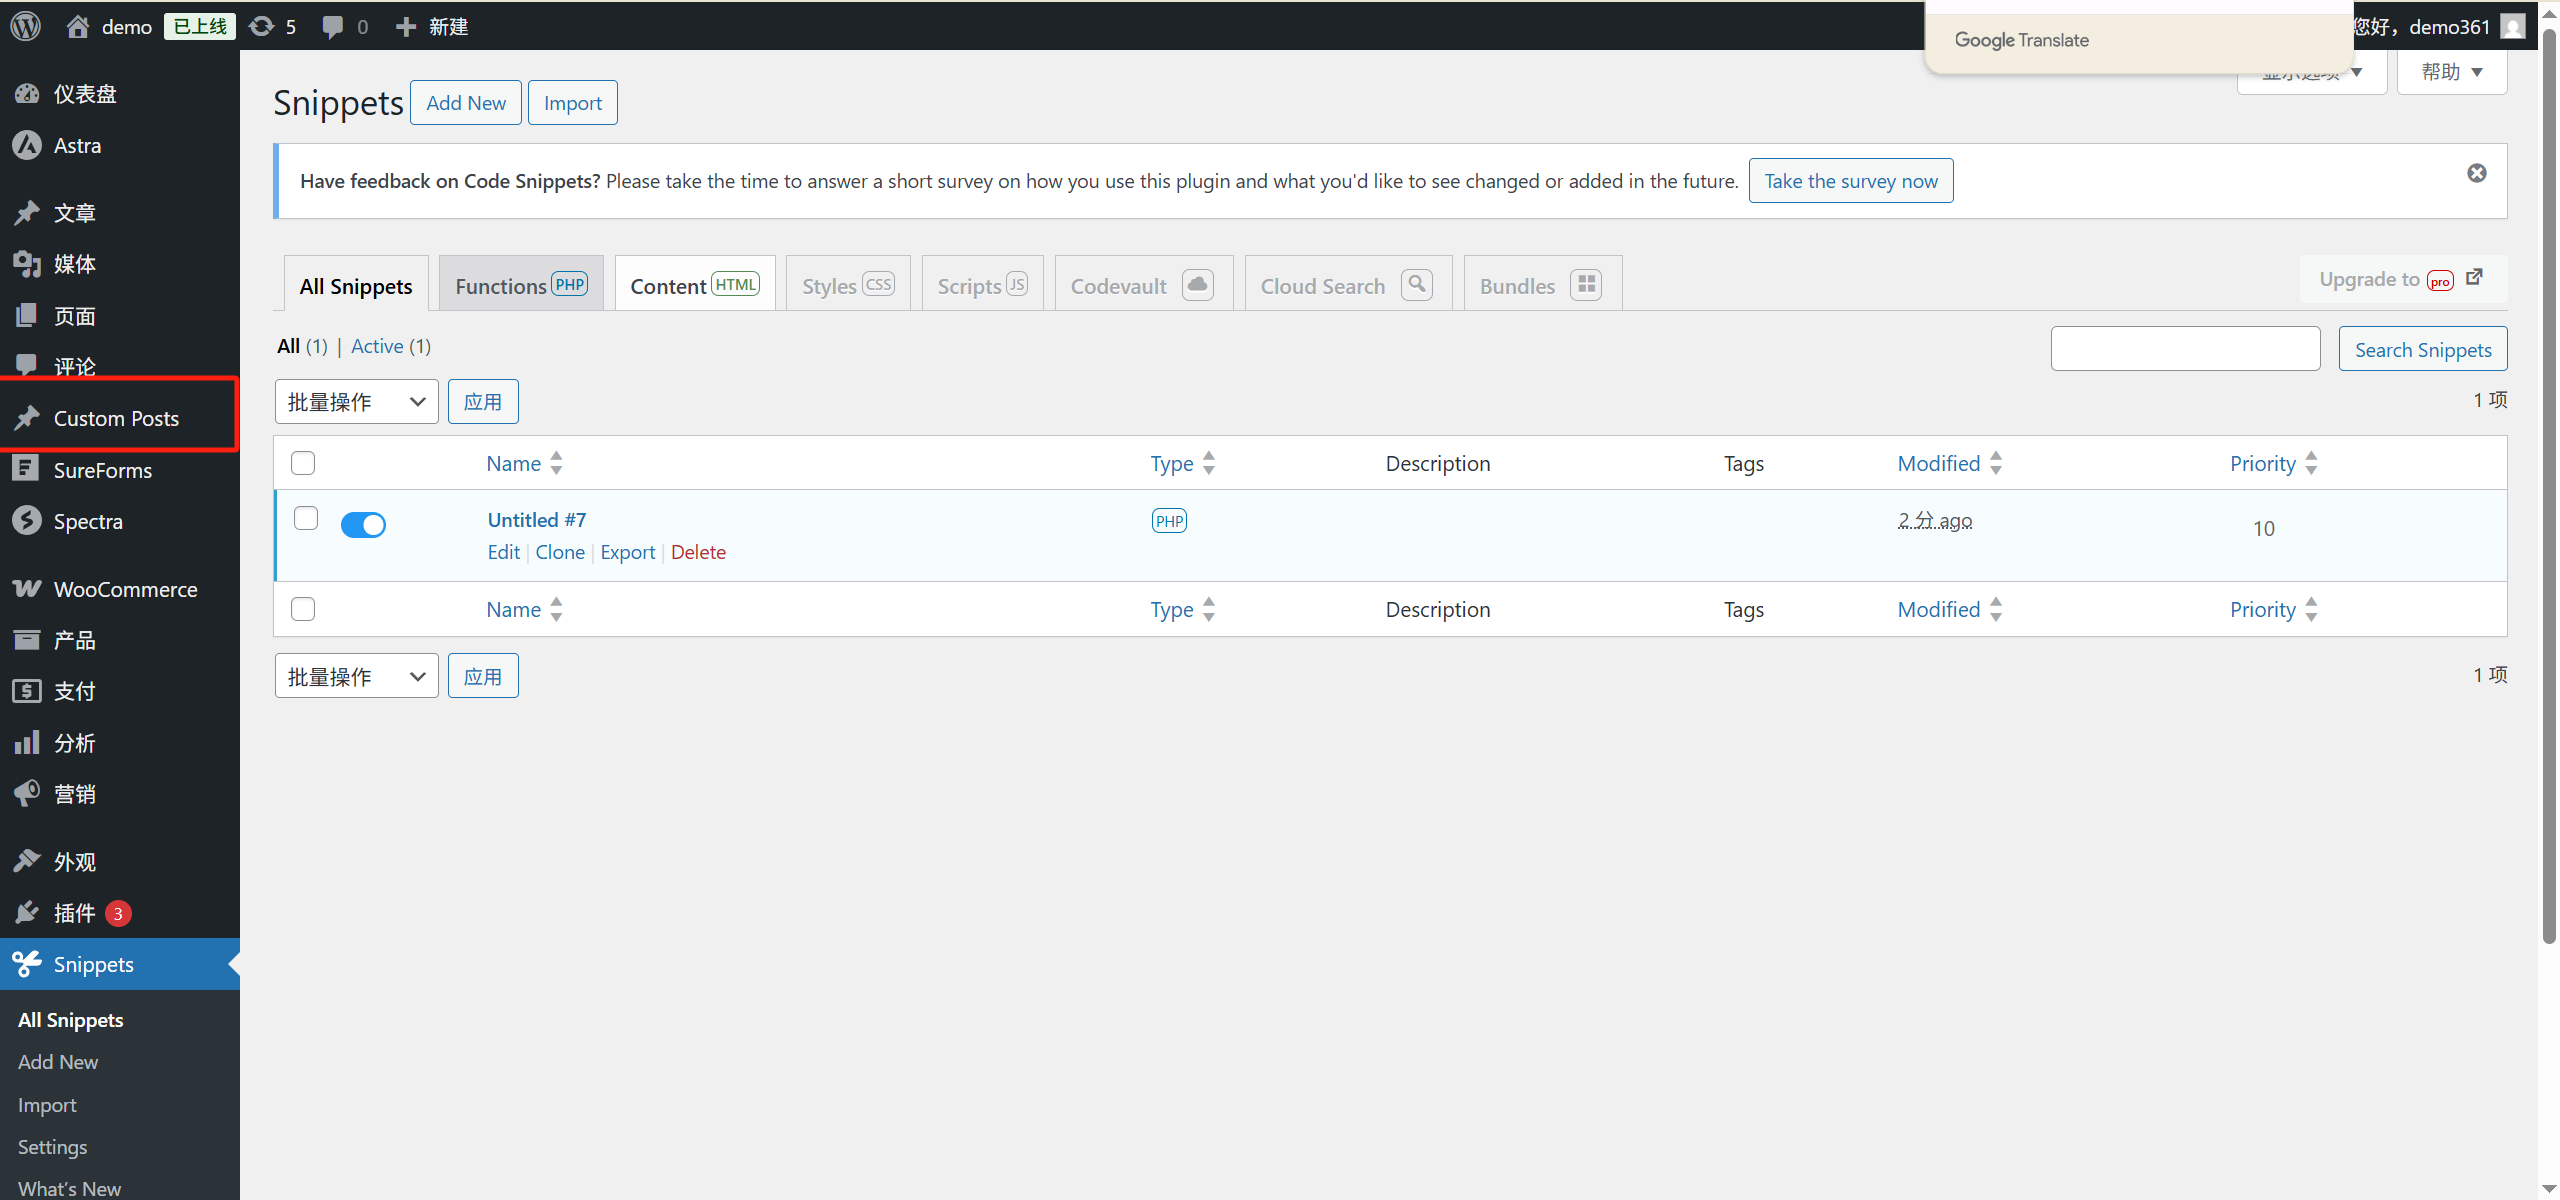Click the Astra theme icon in sidebar
Screen dimensions: 2560x1200
[27, 145]
